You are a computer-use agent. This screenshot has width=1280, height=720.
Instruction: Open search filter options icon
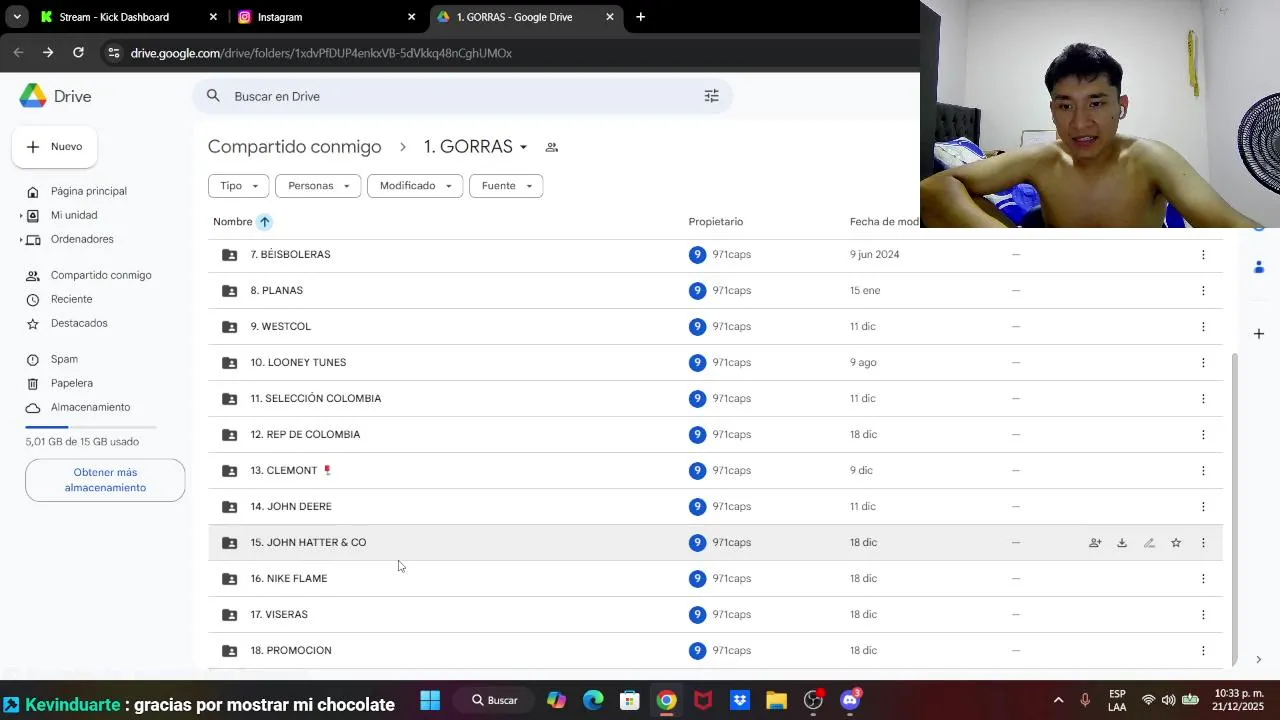[712, 96]
